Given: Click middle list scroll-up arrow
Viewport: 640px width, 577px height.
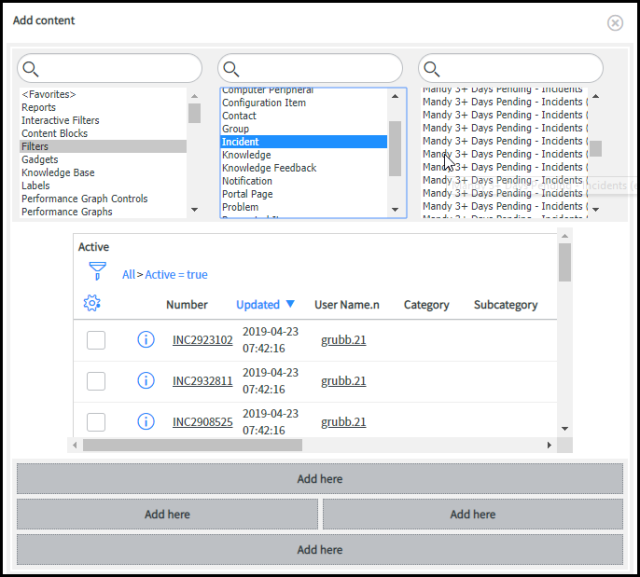Looking at the screenshot, I should pos(395,96).
